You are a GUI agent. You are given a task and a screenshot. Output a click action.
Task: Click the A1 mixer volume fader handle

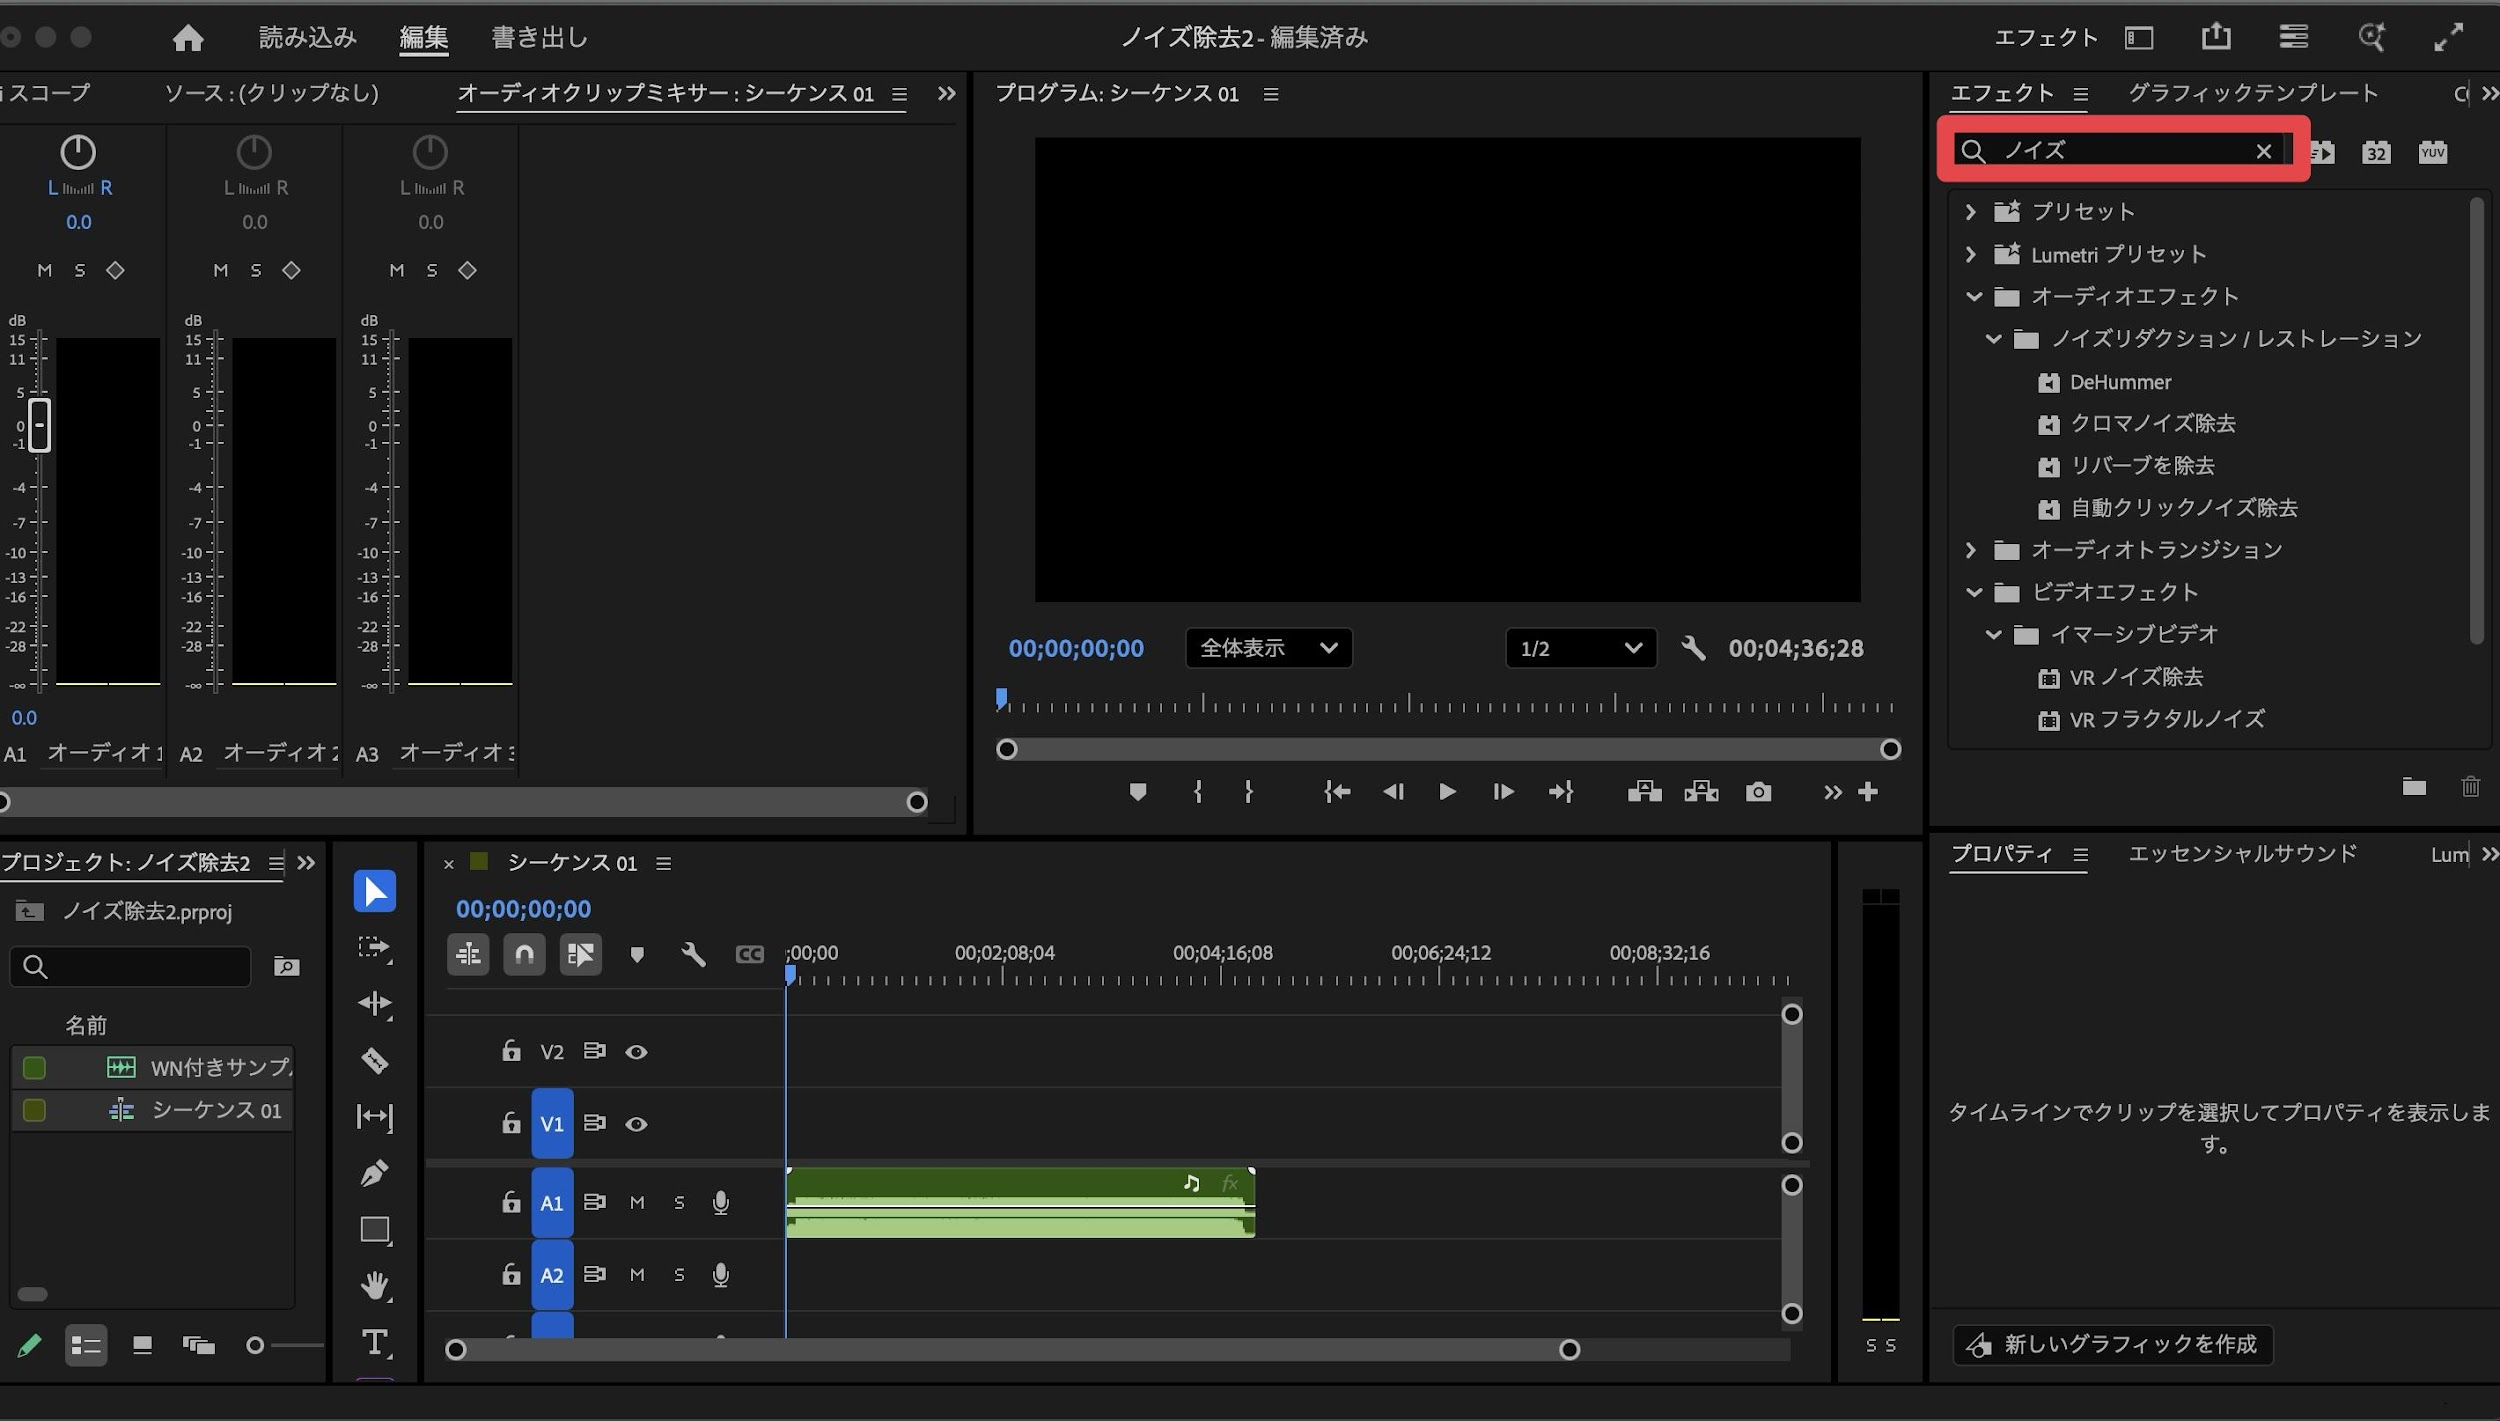coord(39,425)
